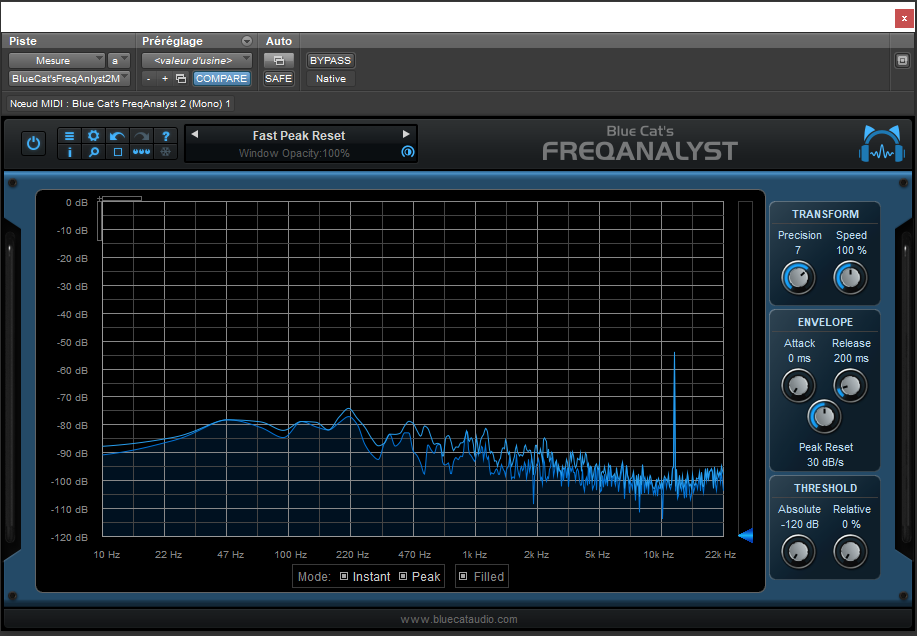Enable the Filled display checkbox
The height and width of the screenshot is (636, 917).
point(463,576)
